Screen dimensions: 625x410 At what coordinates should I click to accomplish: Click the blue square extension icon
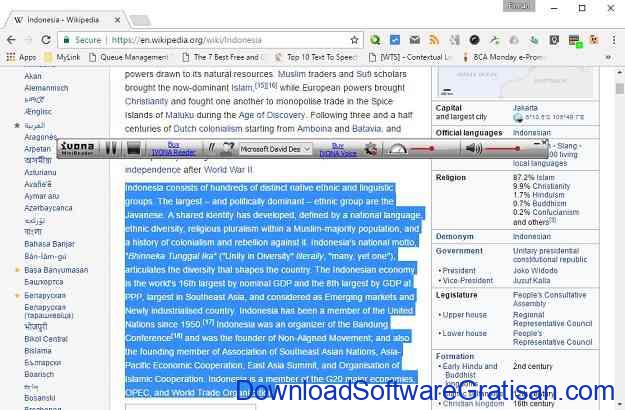tap(395, 40)
